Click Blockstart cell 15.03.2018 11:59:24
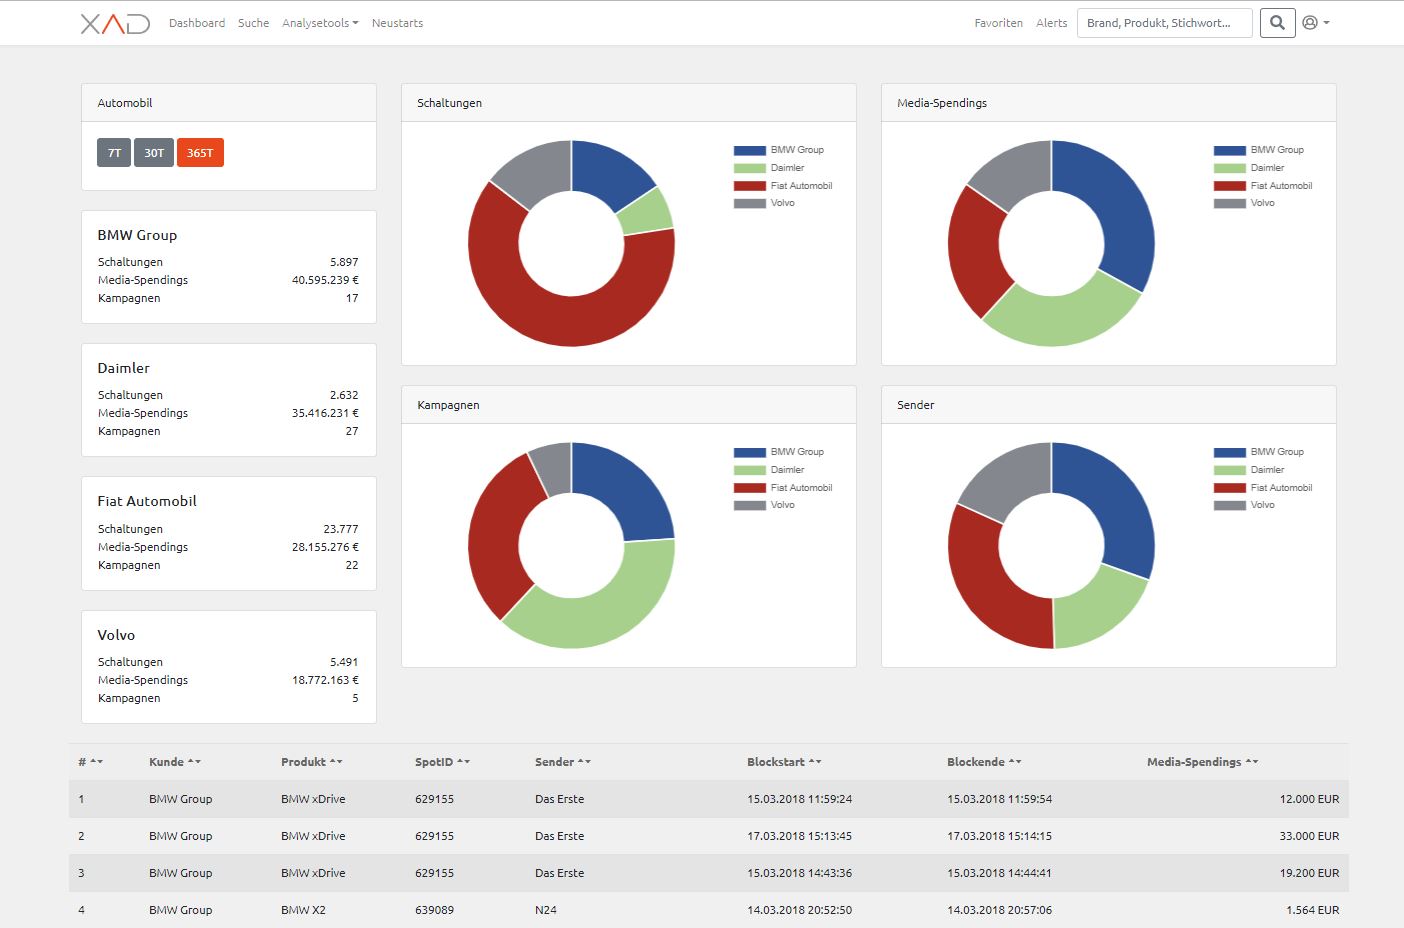 pyautogui.click(x=800, y=799)
